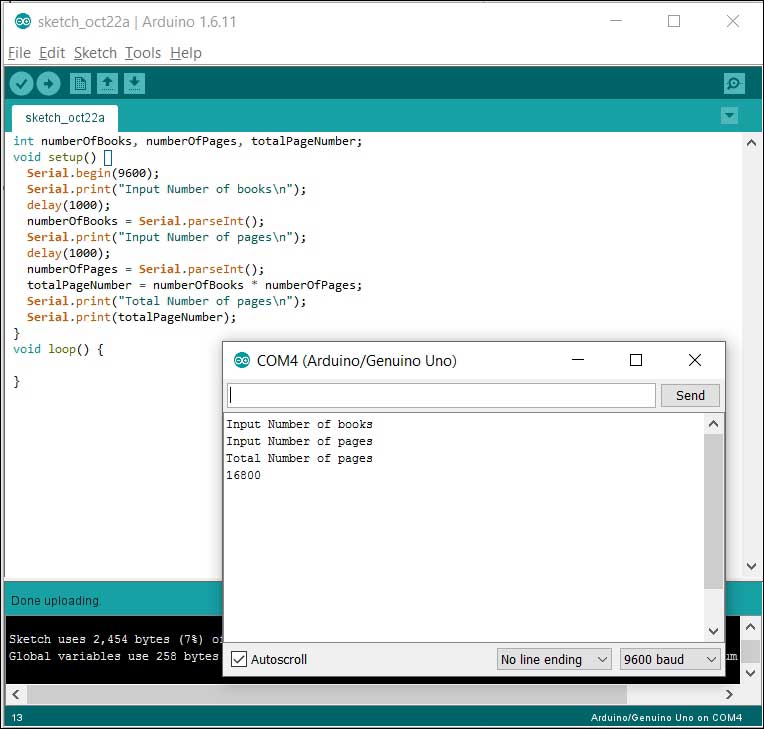Open the Tools menu
This screenshot has width=764, height=729.
(143, 53)
